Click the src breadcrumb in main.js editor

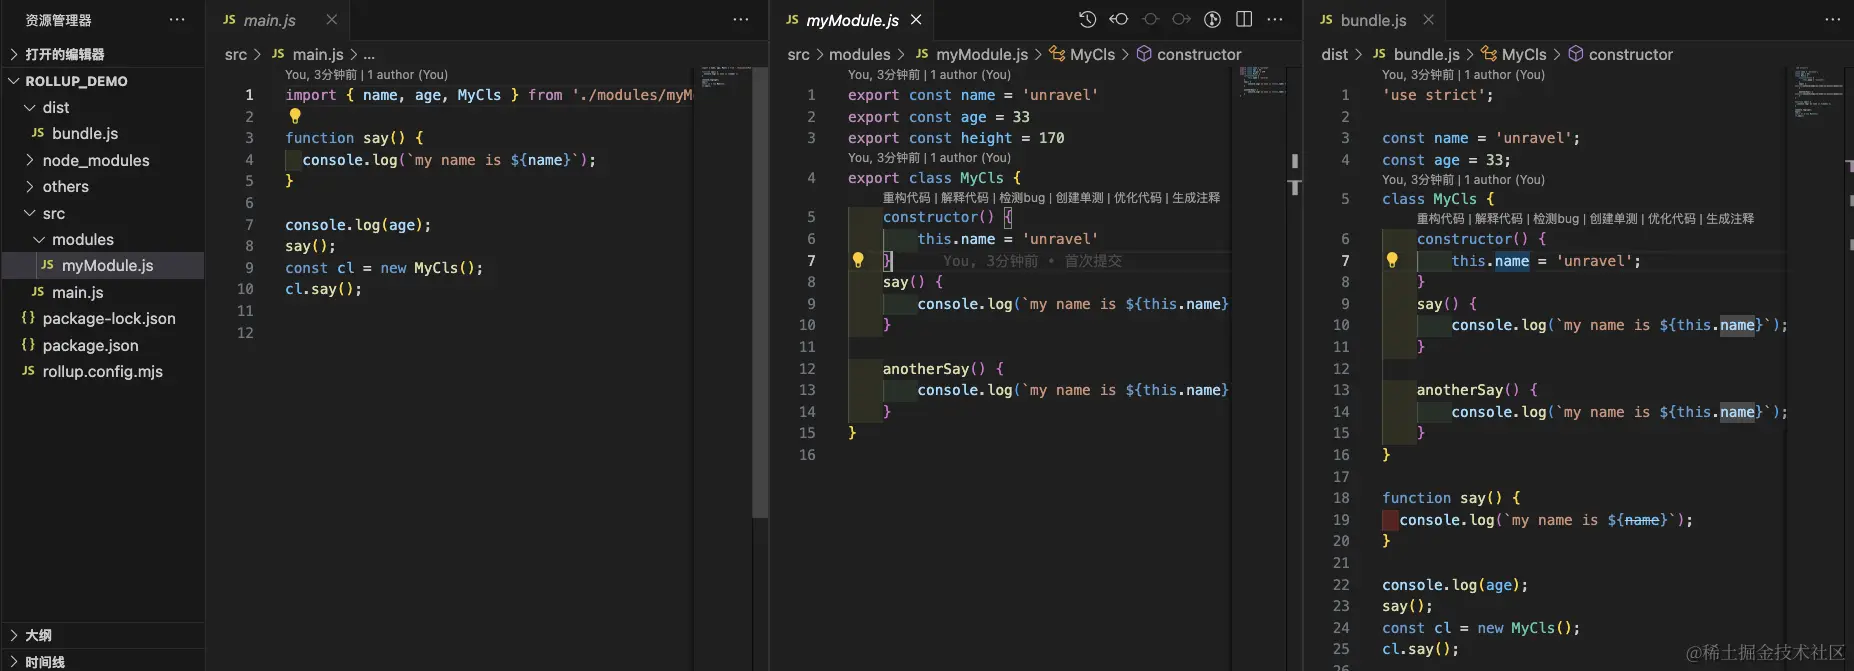coord(236,54)
